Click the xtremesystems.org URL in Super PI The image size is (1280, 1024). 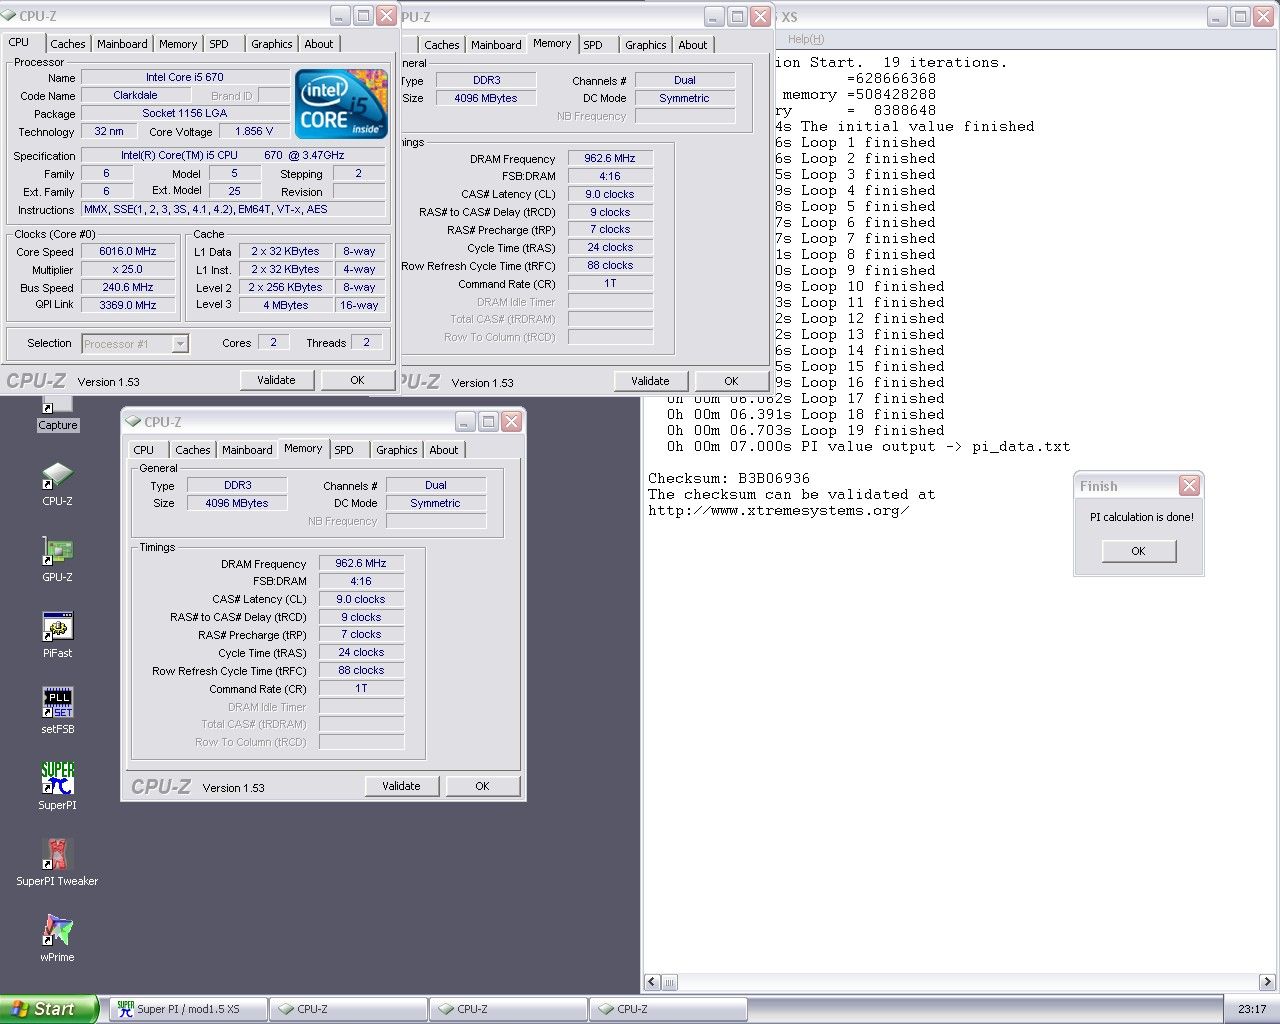point(779,511)
